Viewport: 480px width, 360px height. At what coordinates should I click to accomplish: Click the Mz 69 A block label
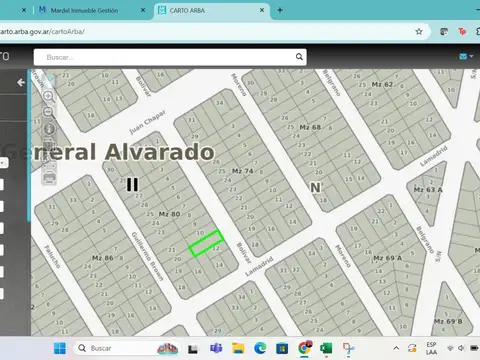[388, 258]
